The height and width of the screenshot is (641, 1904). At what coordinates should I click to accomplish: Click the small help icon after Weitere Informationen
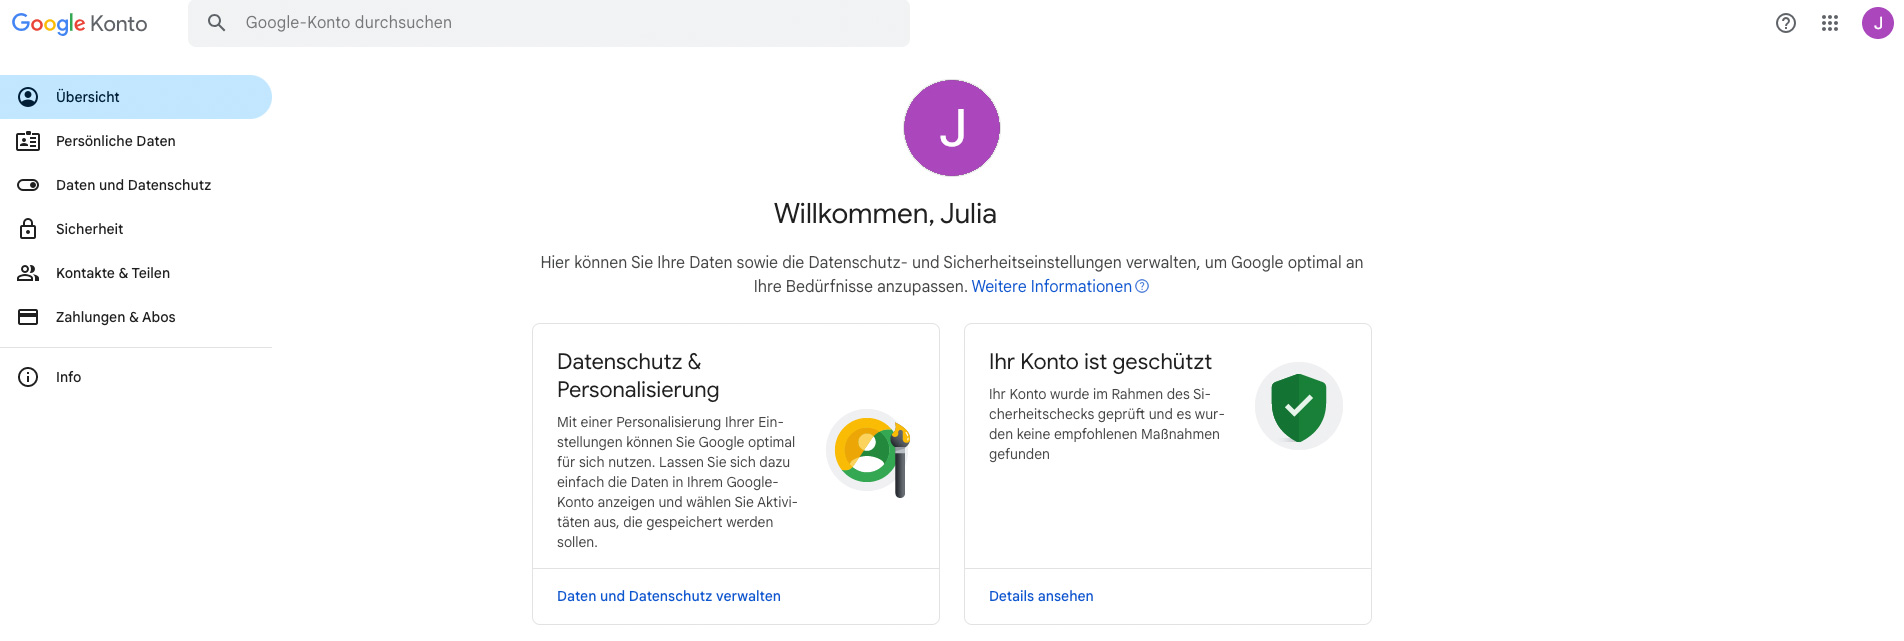pos(1142,286)
